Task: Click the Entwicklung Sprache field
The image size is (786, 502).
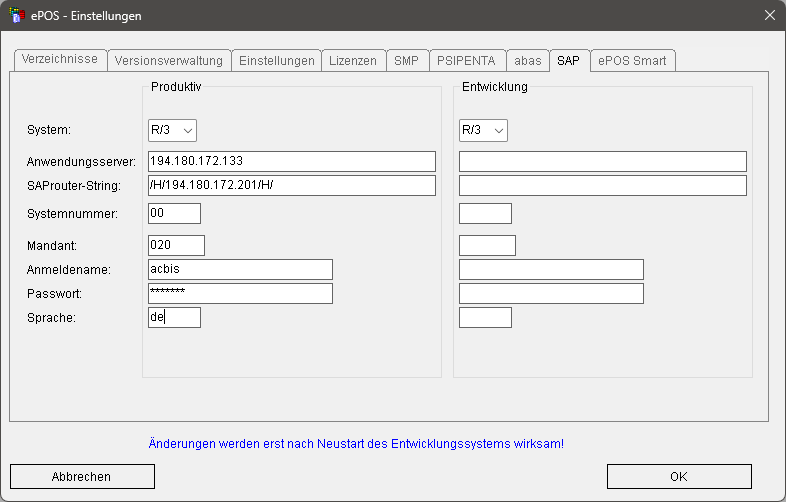Action: click(485, 318)
